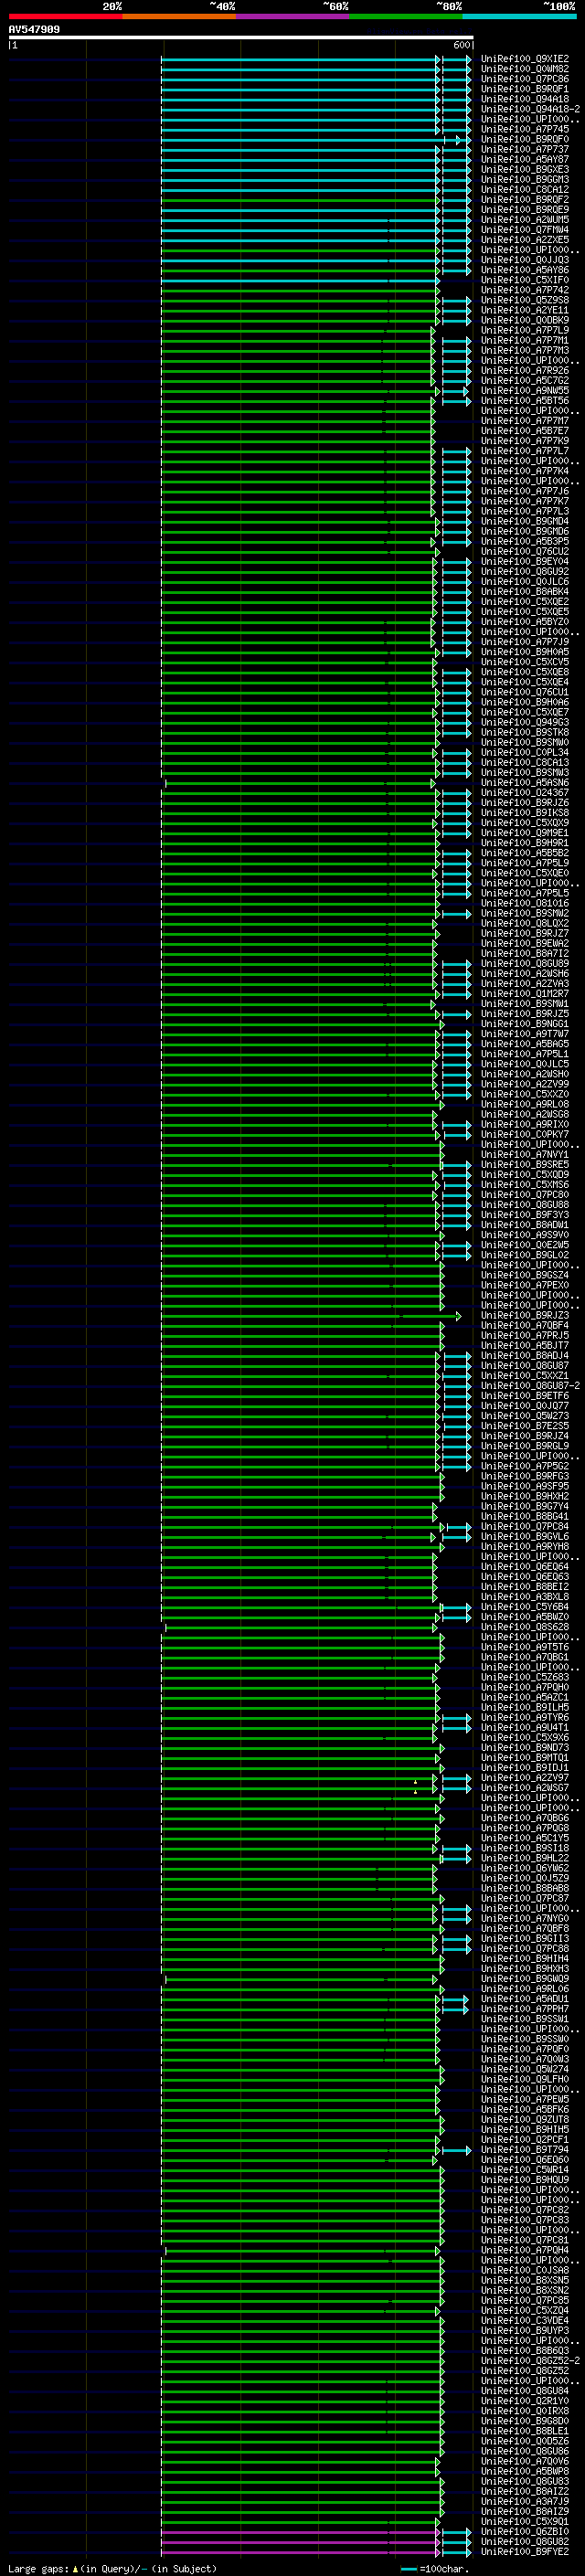Select label UniRef100_B9SMW1

(525, 1003)
